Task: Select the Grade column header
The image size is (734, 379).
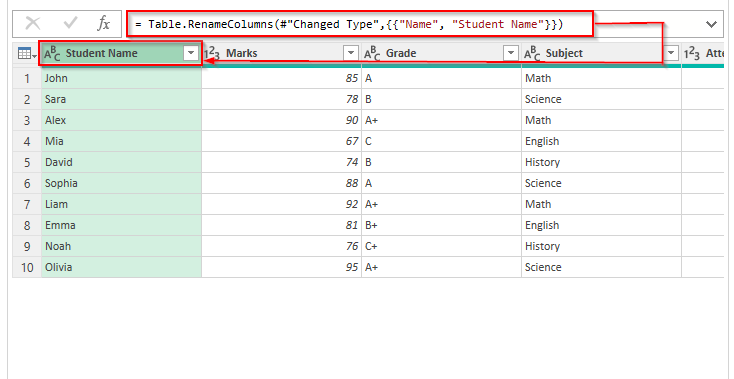Action: click(x=441, y=54)
